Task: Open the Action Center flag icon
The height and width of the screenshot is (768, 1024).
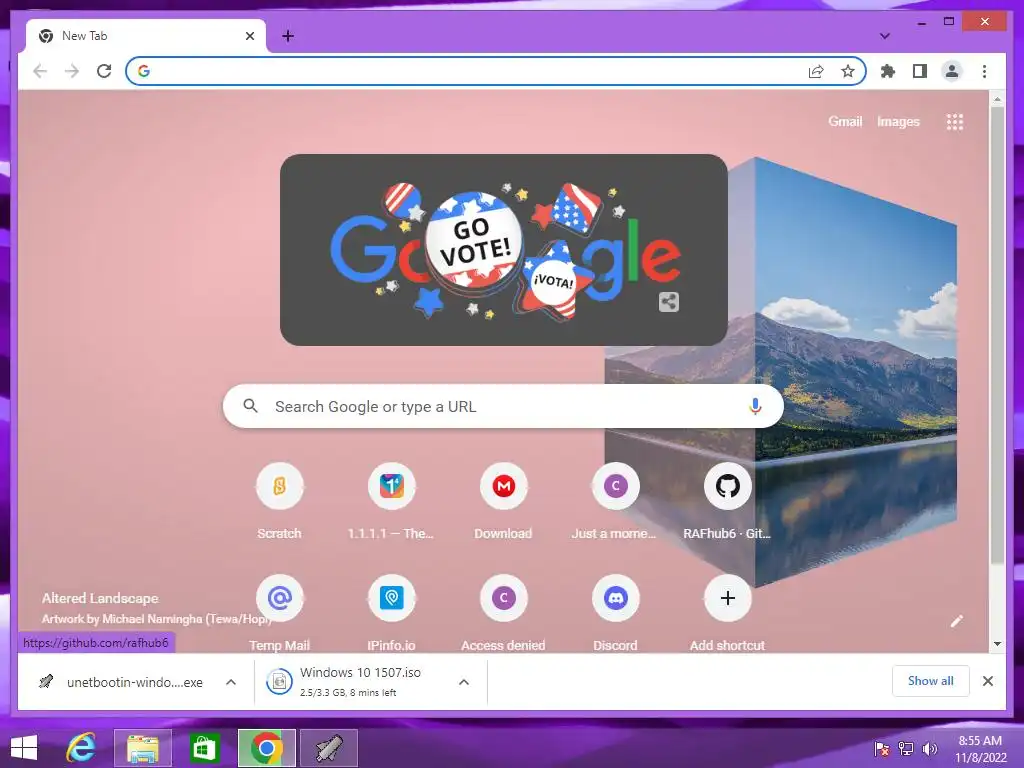Action: [882, 748]
